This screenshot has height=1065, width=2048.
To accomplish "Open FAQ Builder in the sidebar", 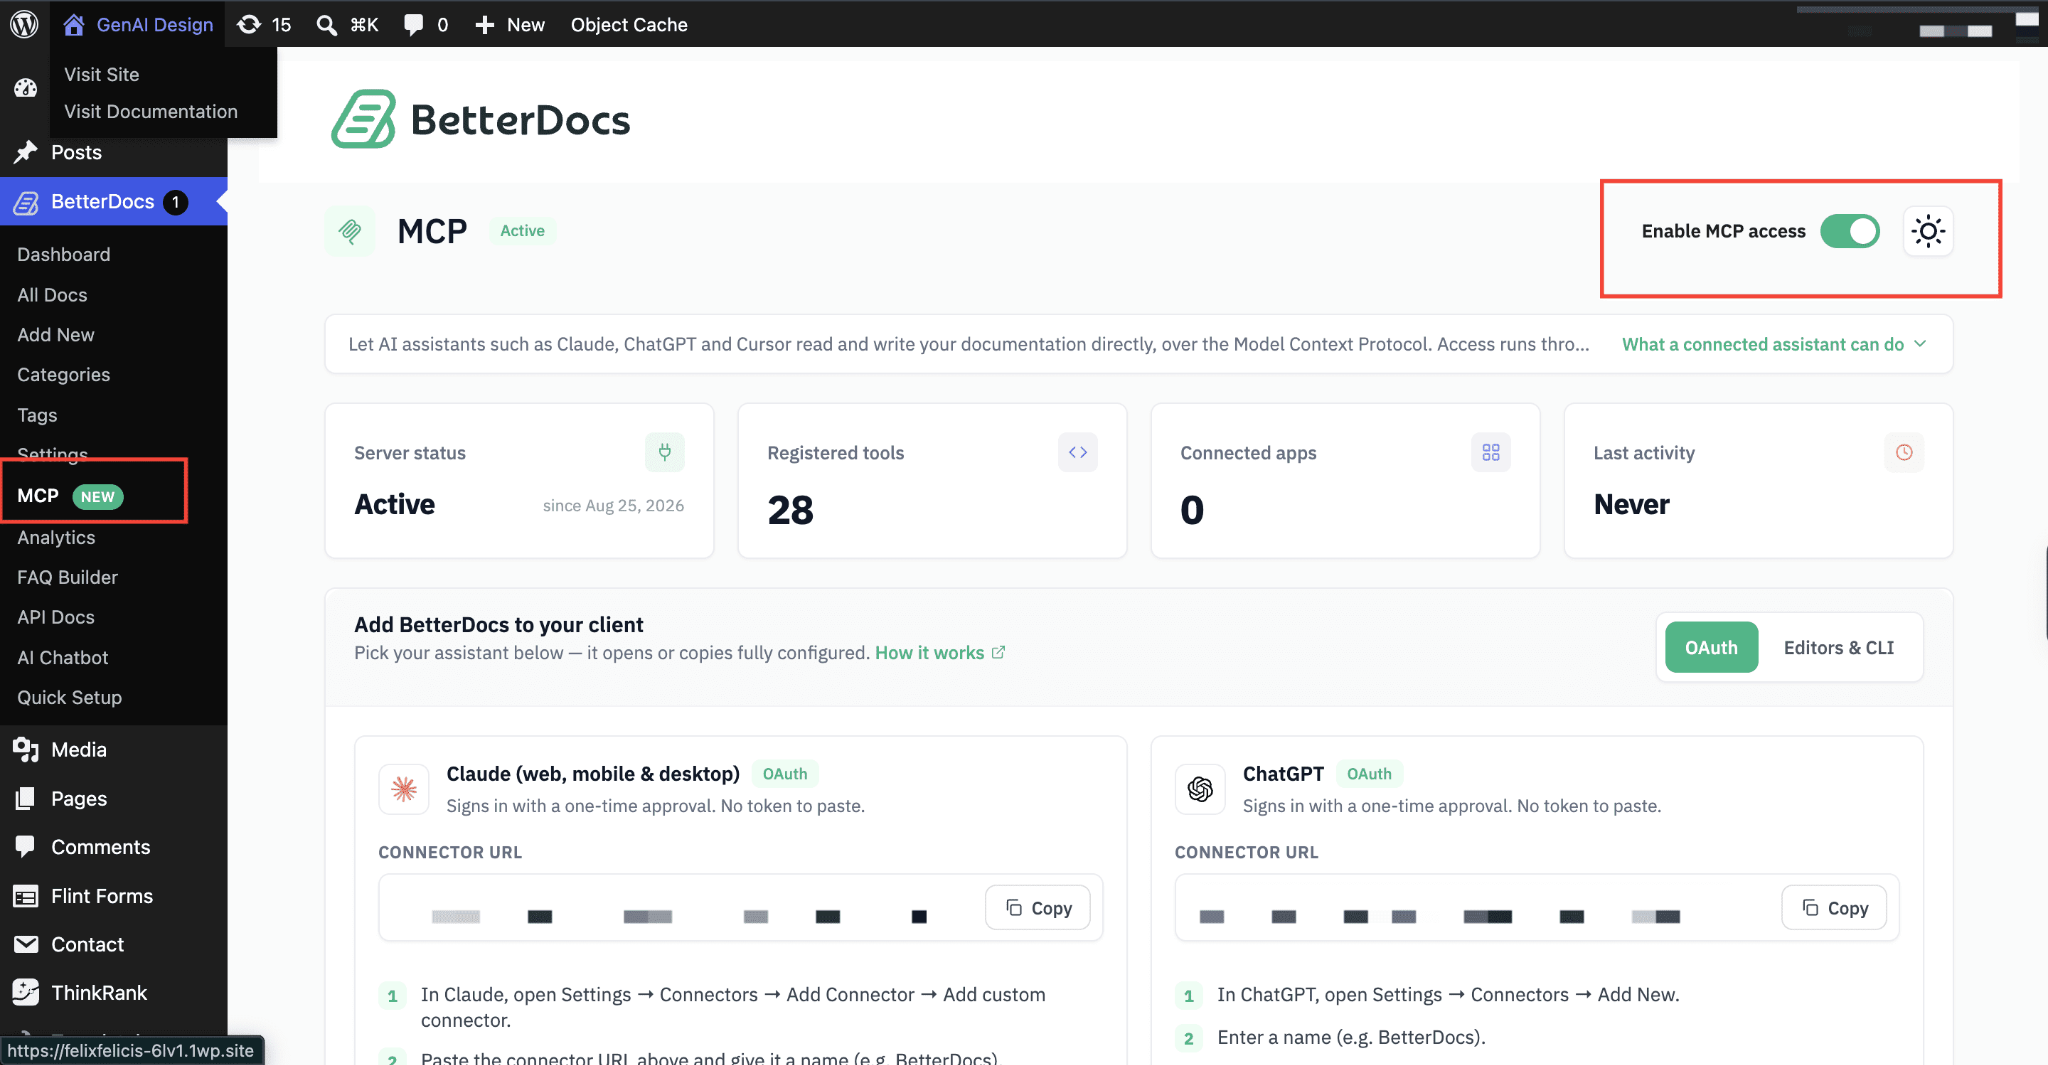I will 67,577.
